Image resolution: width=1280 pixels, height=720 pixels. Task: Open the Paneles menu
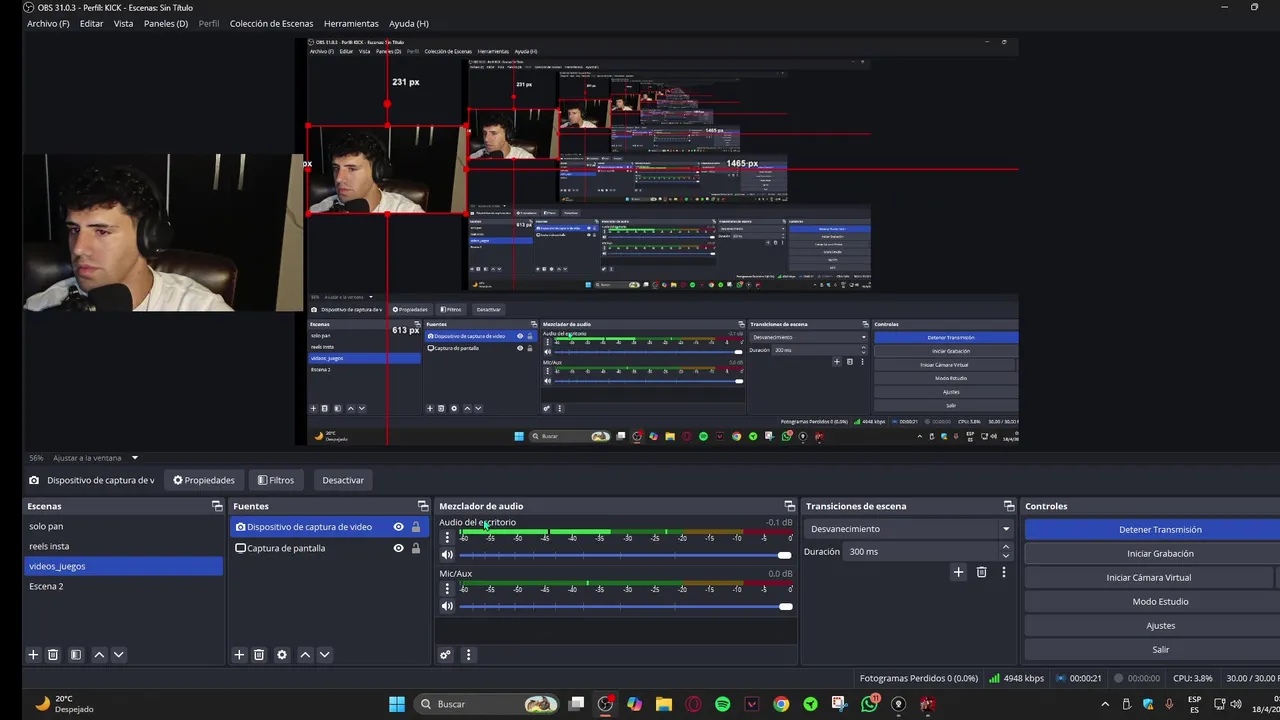(x=166, y=23)
